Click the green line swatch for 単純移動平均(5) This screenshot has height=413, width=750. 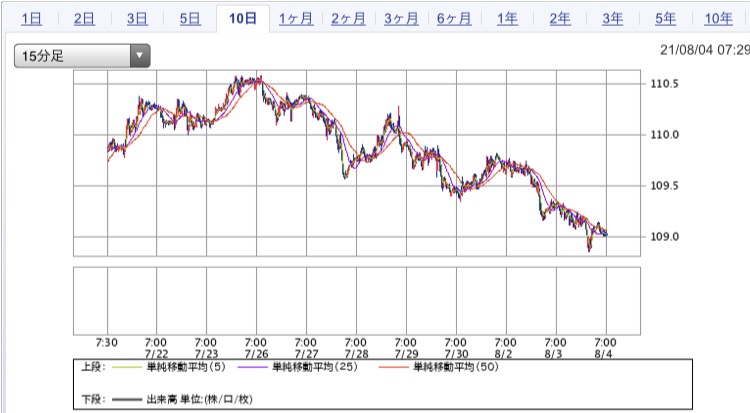coord(127,368)
